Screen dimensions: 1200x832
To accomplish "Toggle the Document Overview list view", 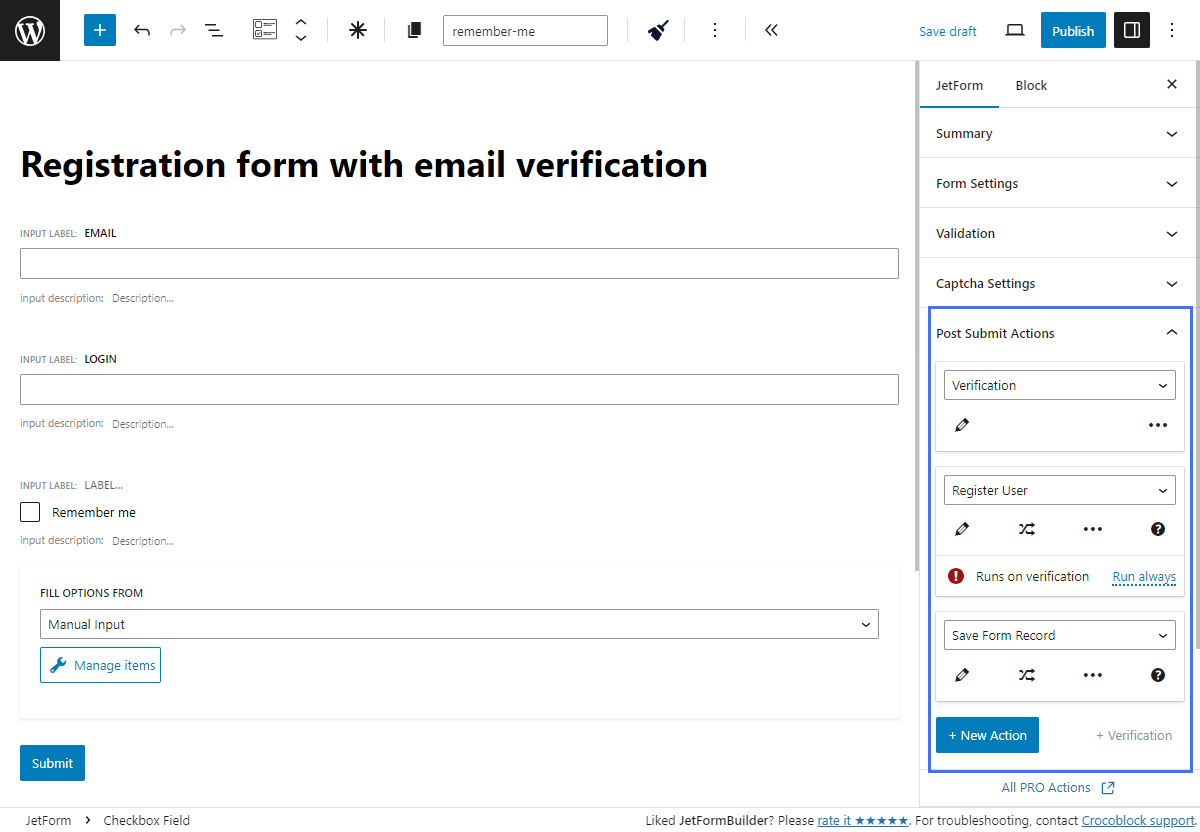I will pos(213,30).
